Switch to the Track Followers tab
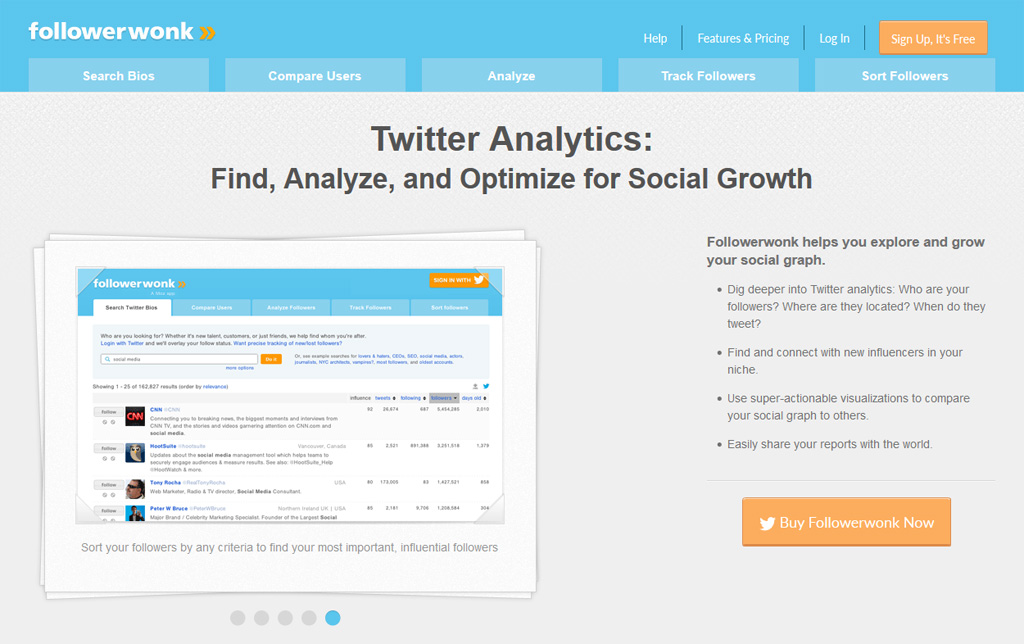The height and width of the screenshot is (644, 1024). 708,74
